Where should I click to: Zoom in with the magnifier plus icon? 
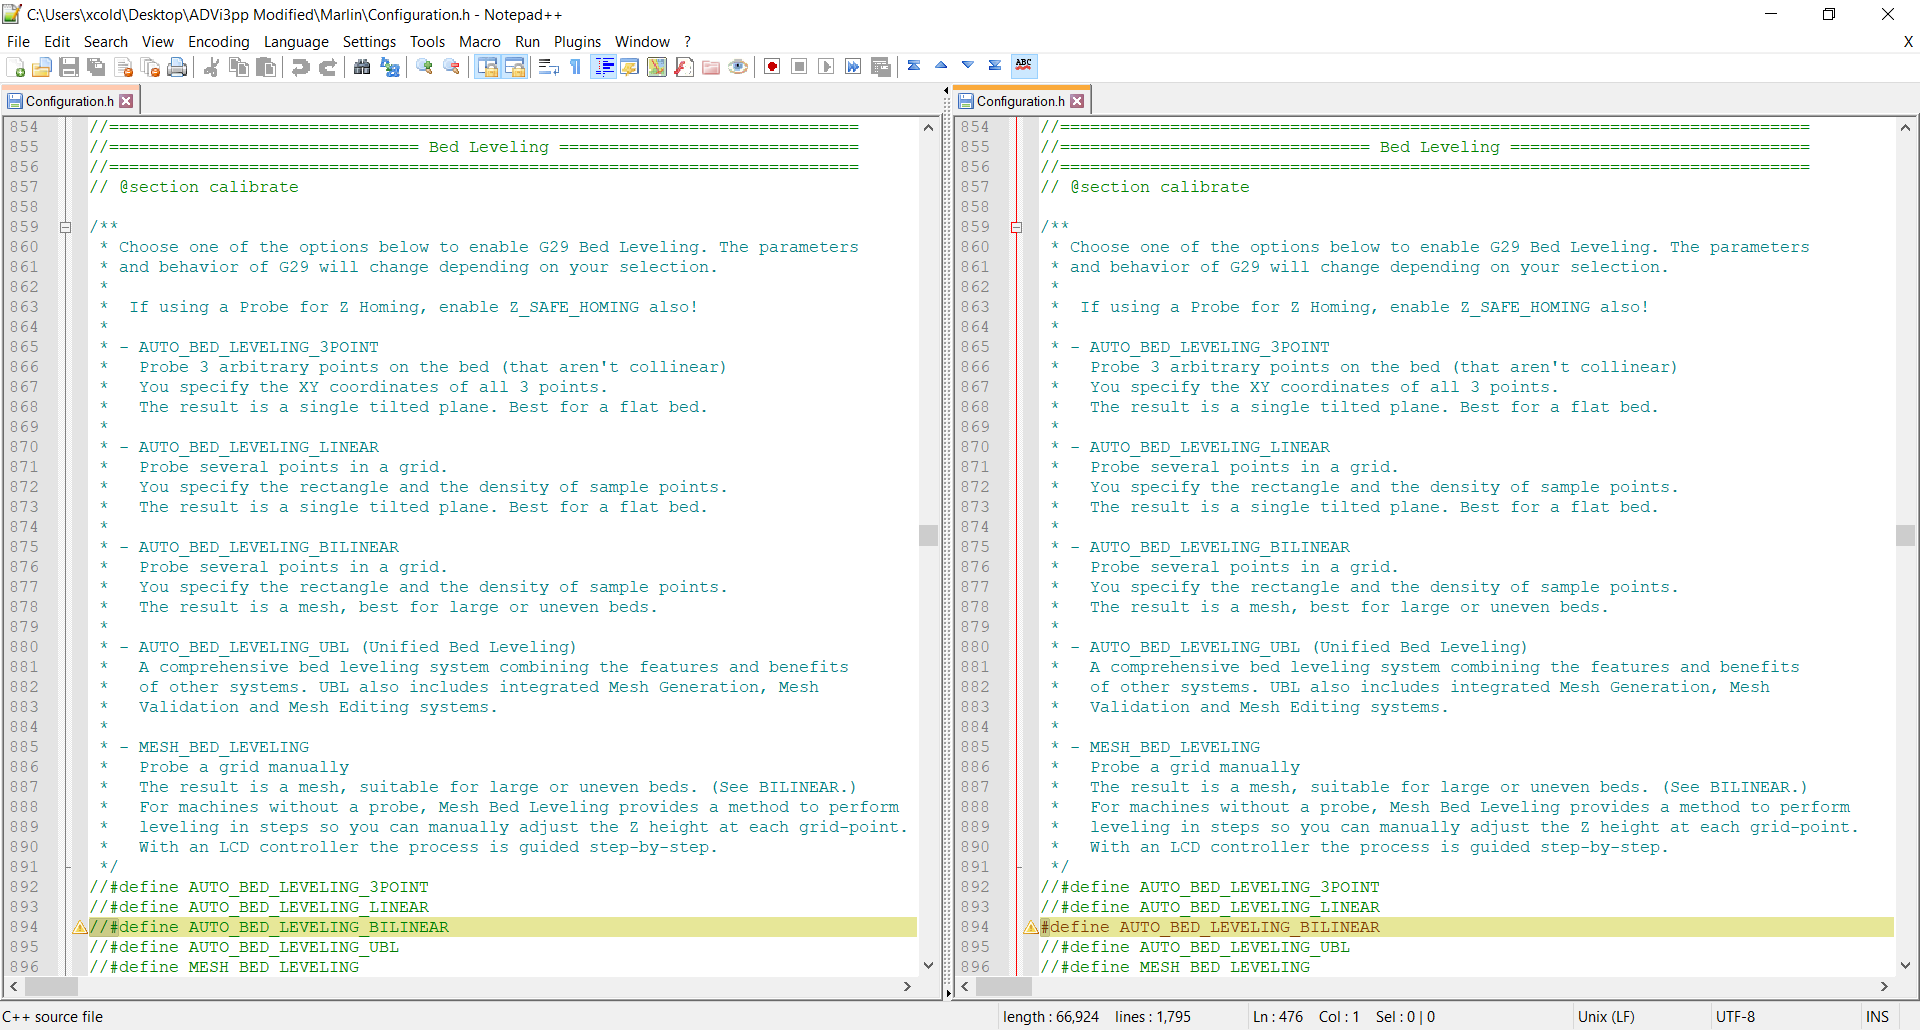tap(425, 67)
